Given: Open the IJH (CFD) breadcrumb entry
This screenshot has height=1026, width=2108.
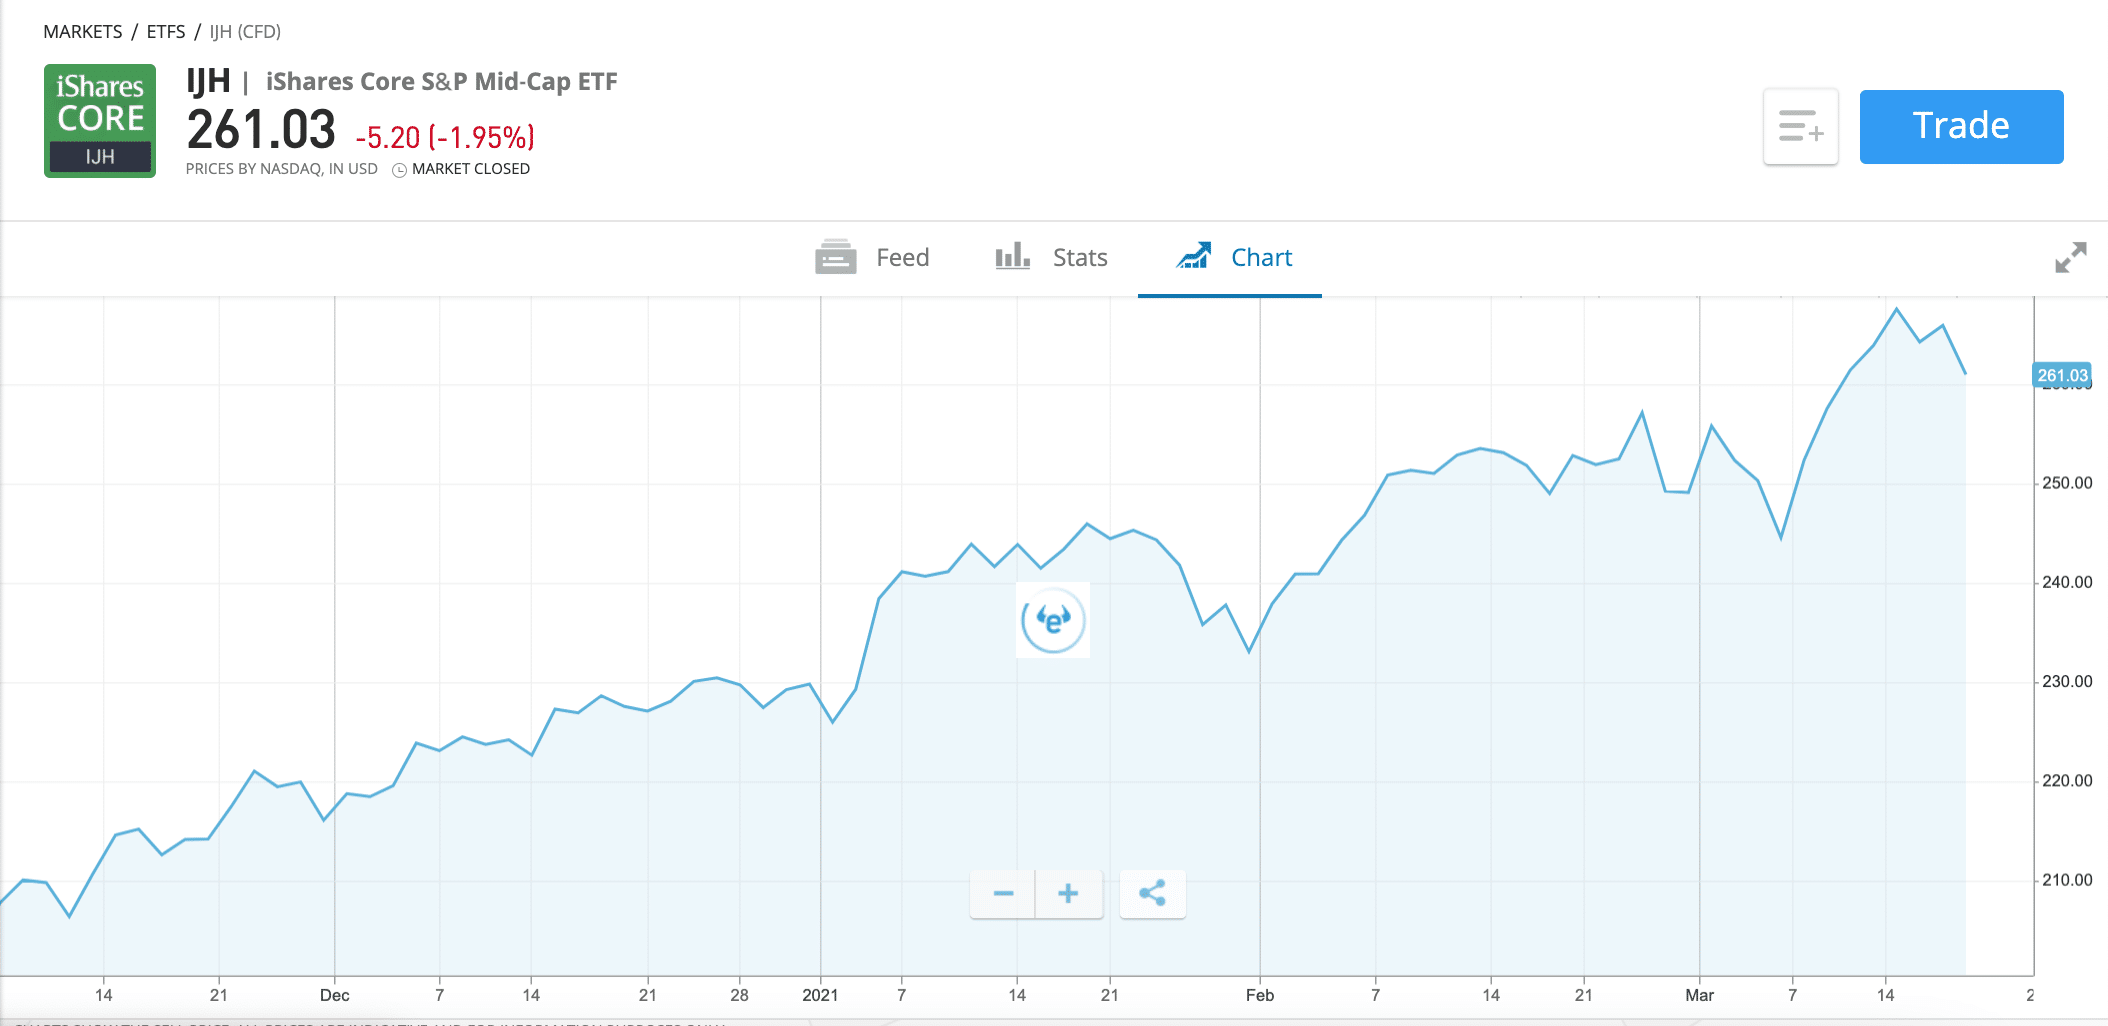Looking at the screenshot, I should coord(243,31).
